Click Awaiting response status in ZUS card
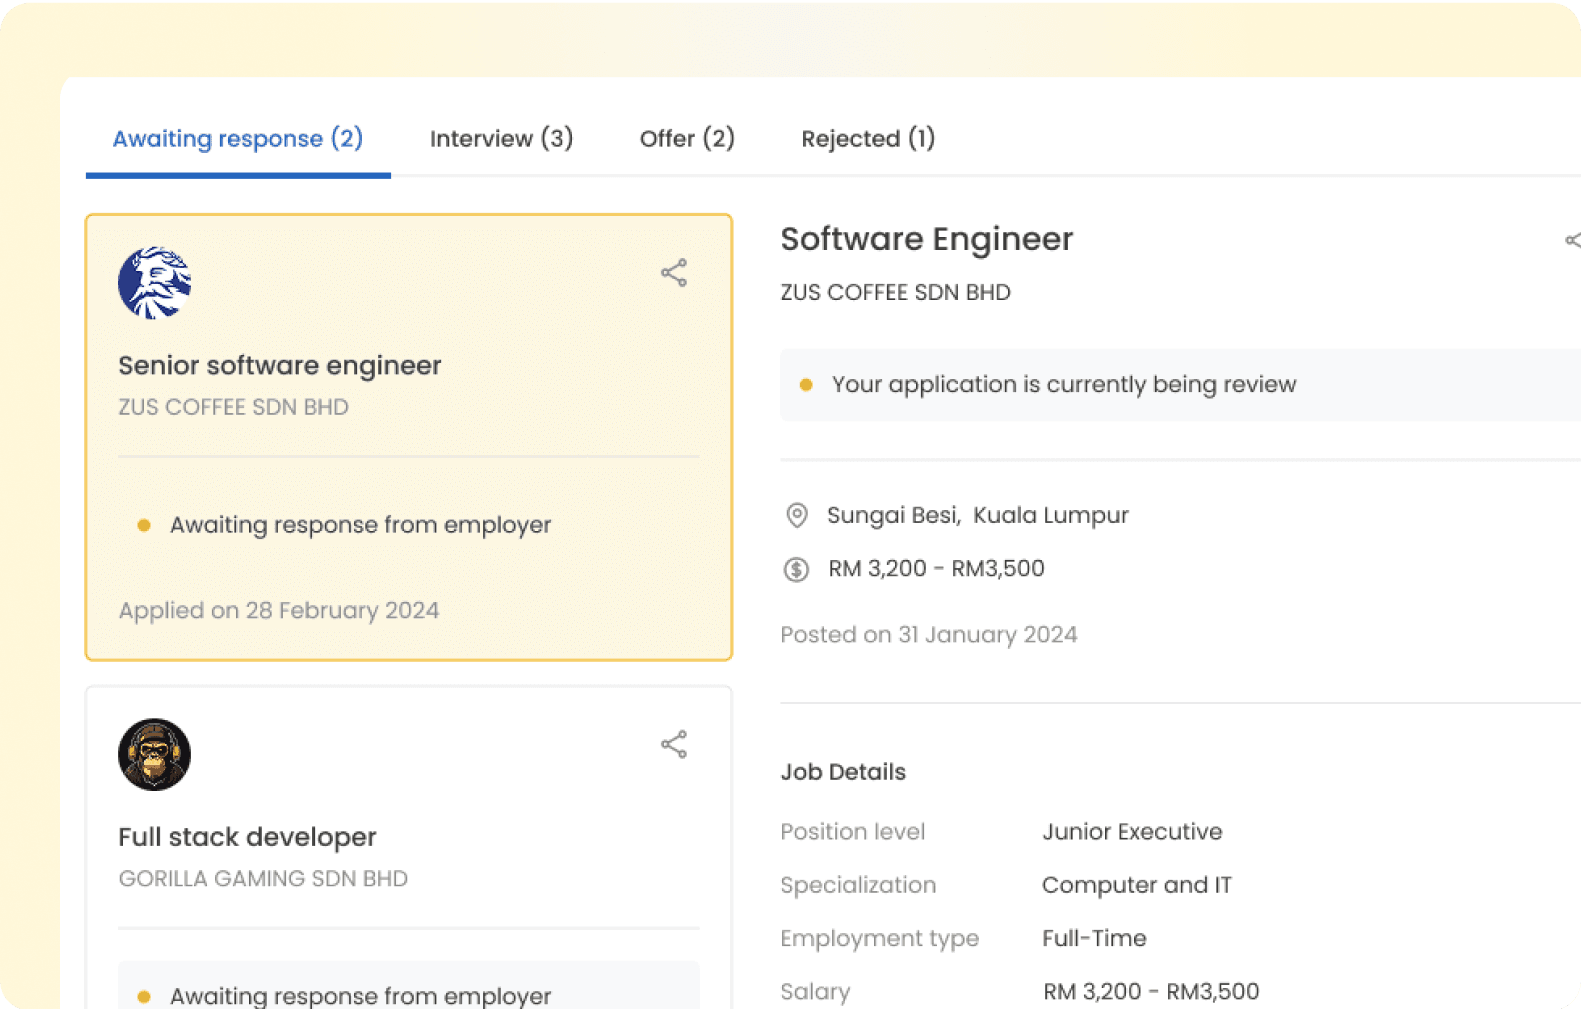 360,525
